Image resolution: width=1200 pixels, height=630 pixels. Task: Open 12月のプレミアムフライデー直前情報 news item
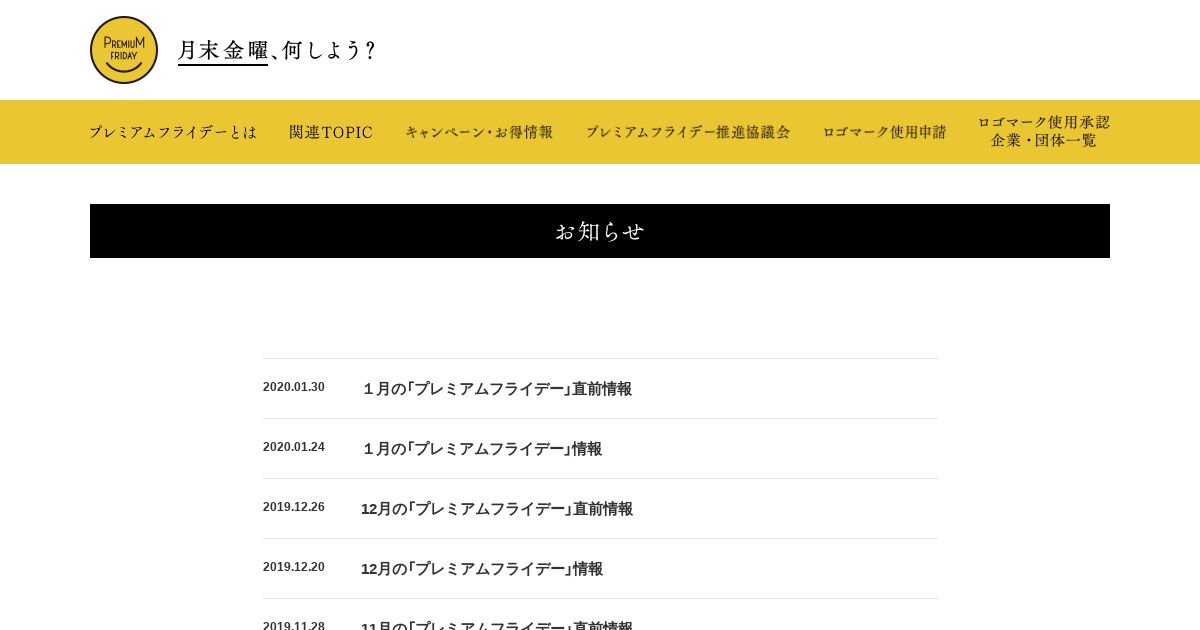(497, 509)
